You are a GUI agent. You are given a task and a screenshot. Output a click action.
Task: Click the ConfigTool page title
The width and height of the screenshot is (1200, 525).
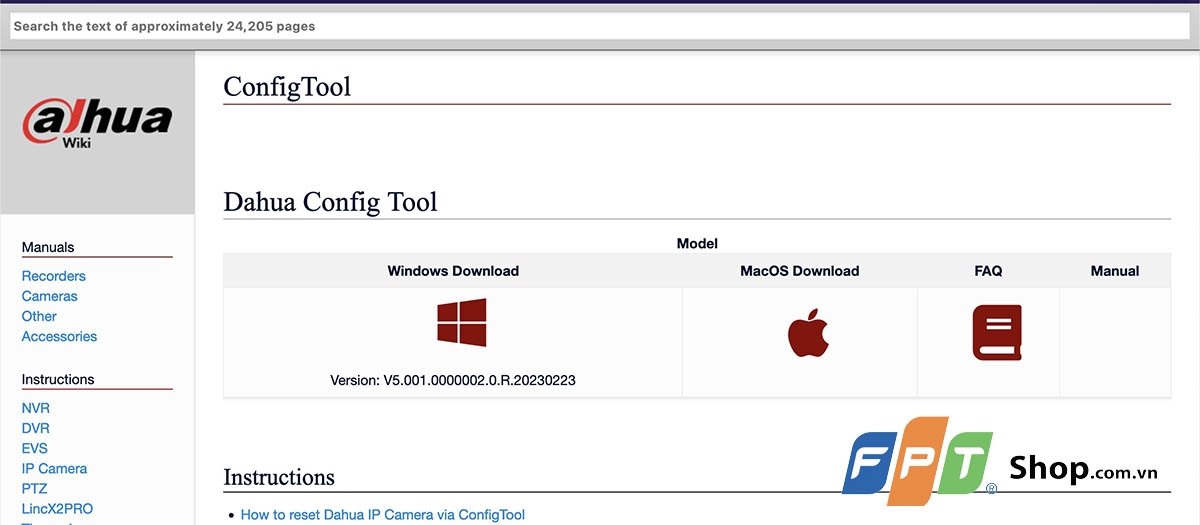(288, 87)
